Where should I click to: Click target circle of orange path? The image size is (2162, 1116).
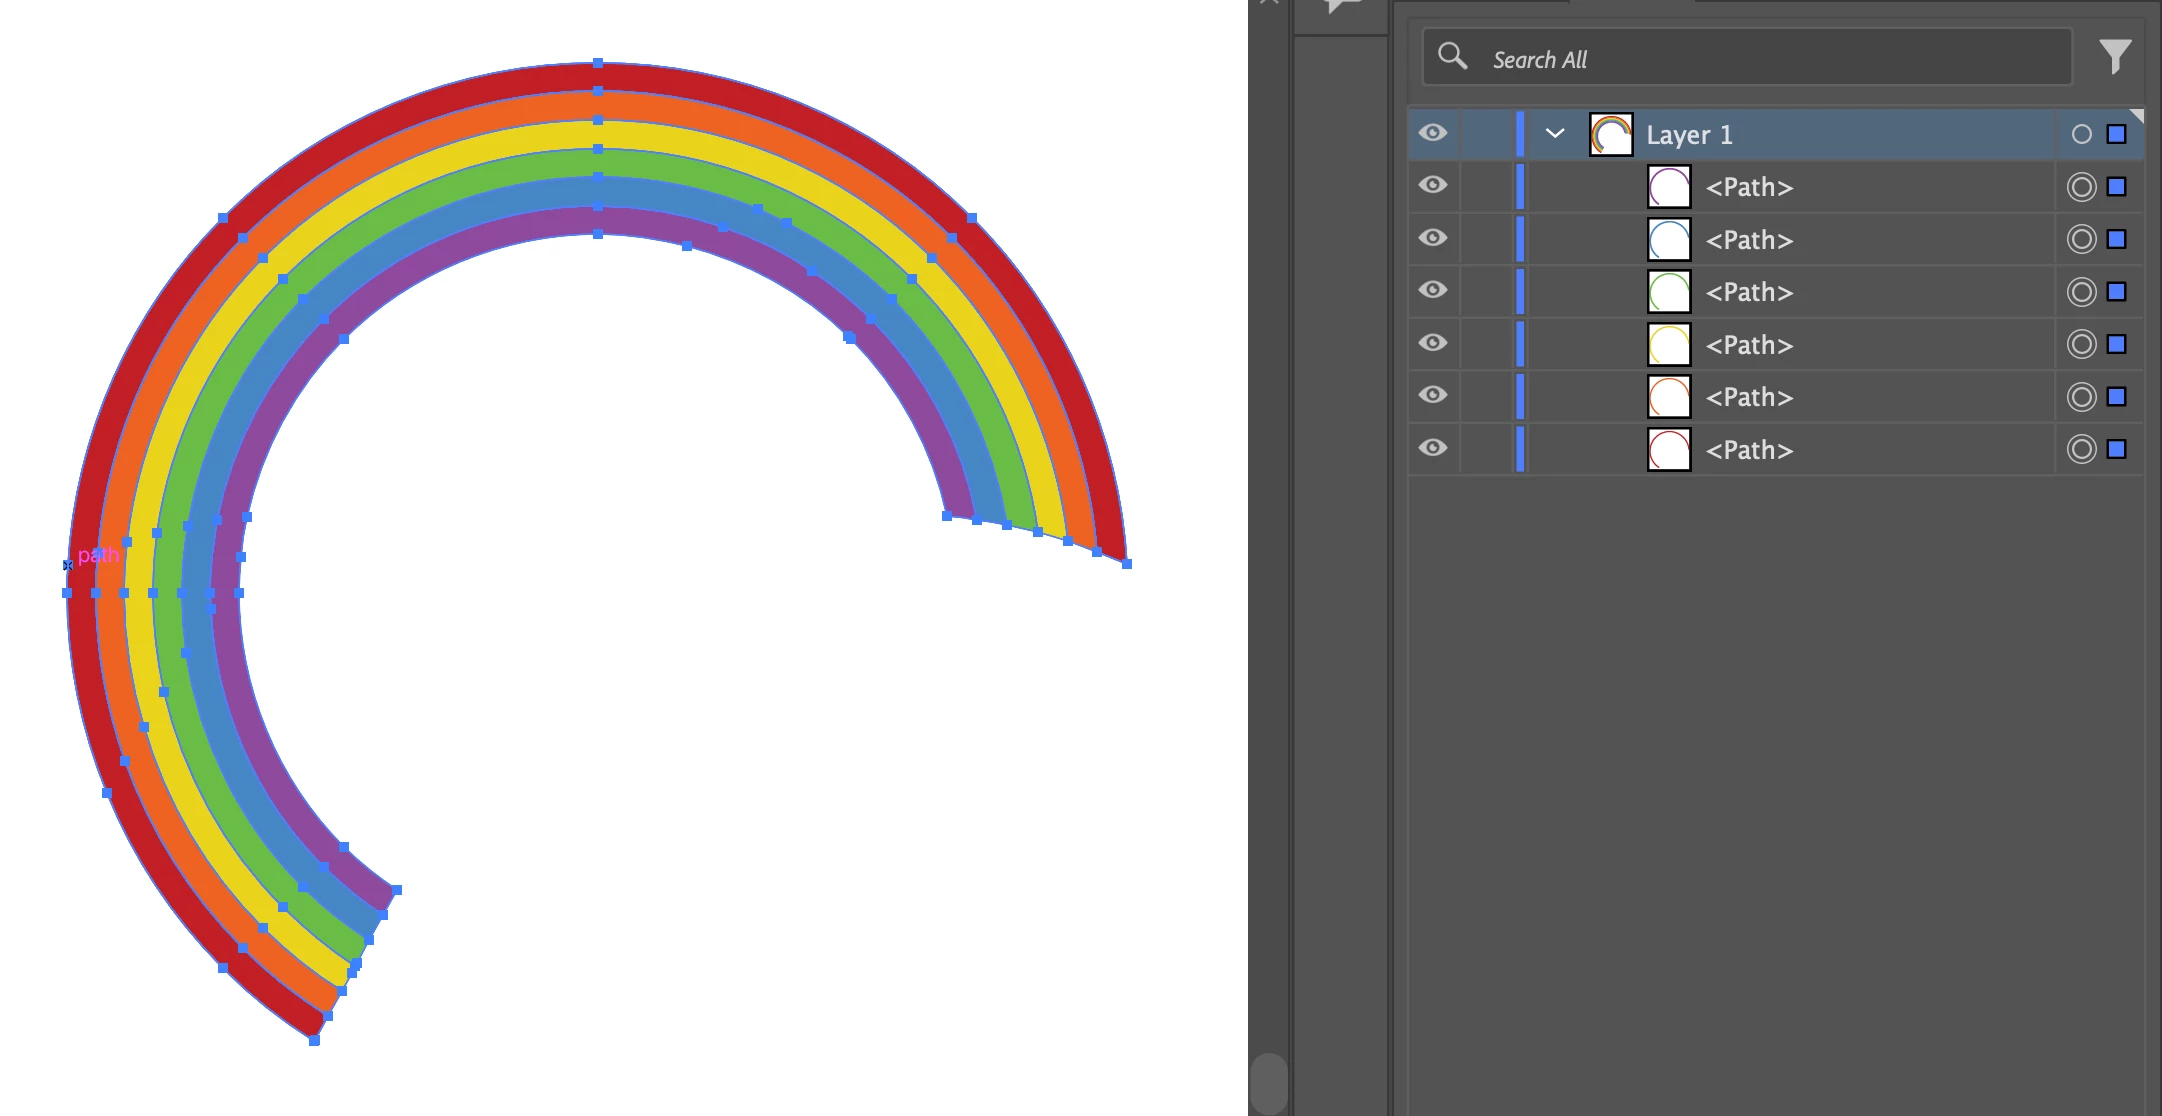tap(2081, 397)
